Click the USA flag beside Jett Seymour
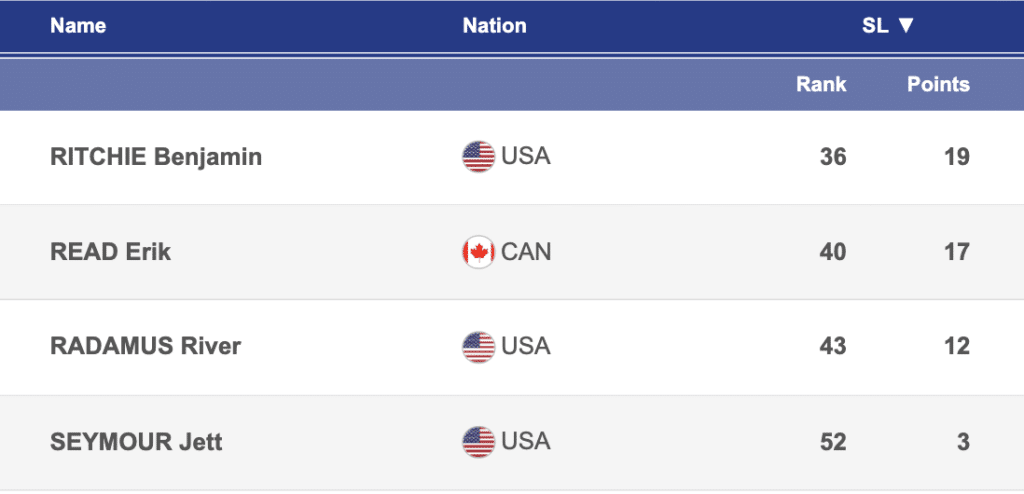 (x=478, y=441)
